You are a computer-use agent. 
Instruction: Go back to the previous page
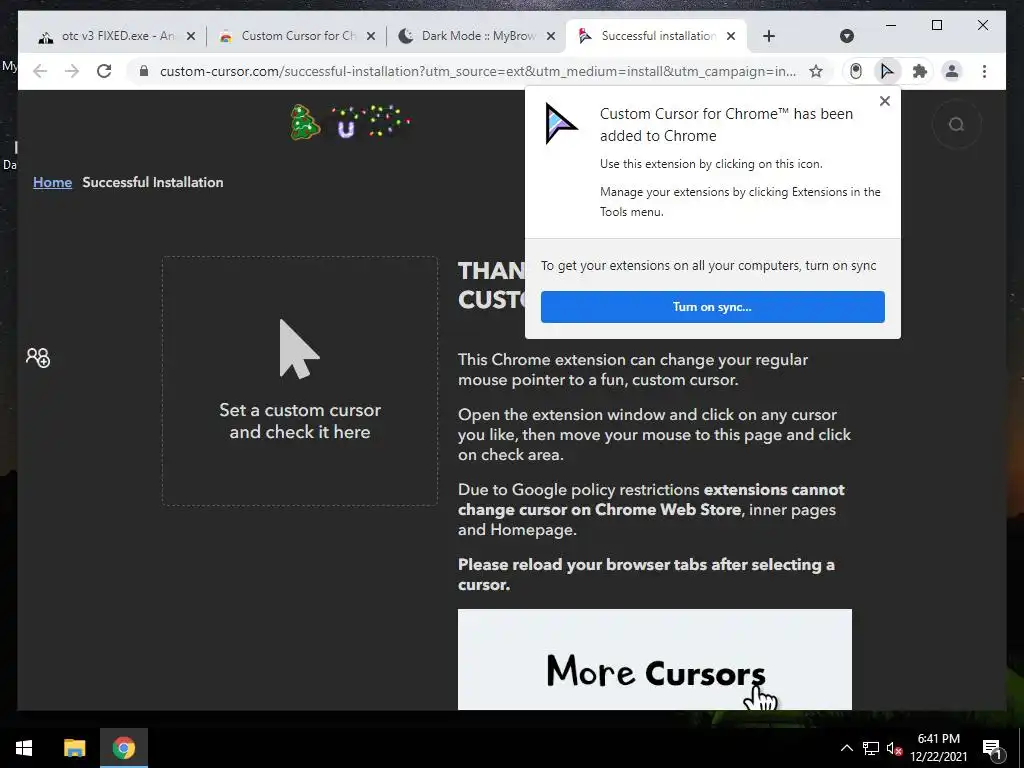pos(40,71)
